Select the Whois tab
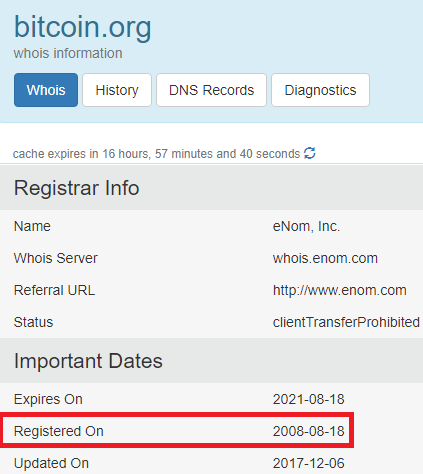423x474 pixels. [46, 90]
